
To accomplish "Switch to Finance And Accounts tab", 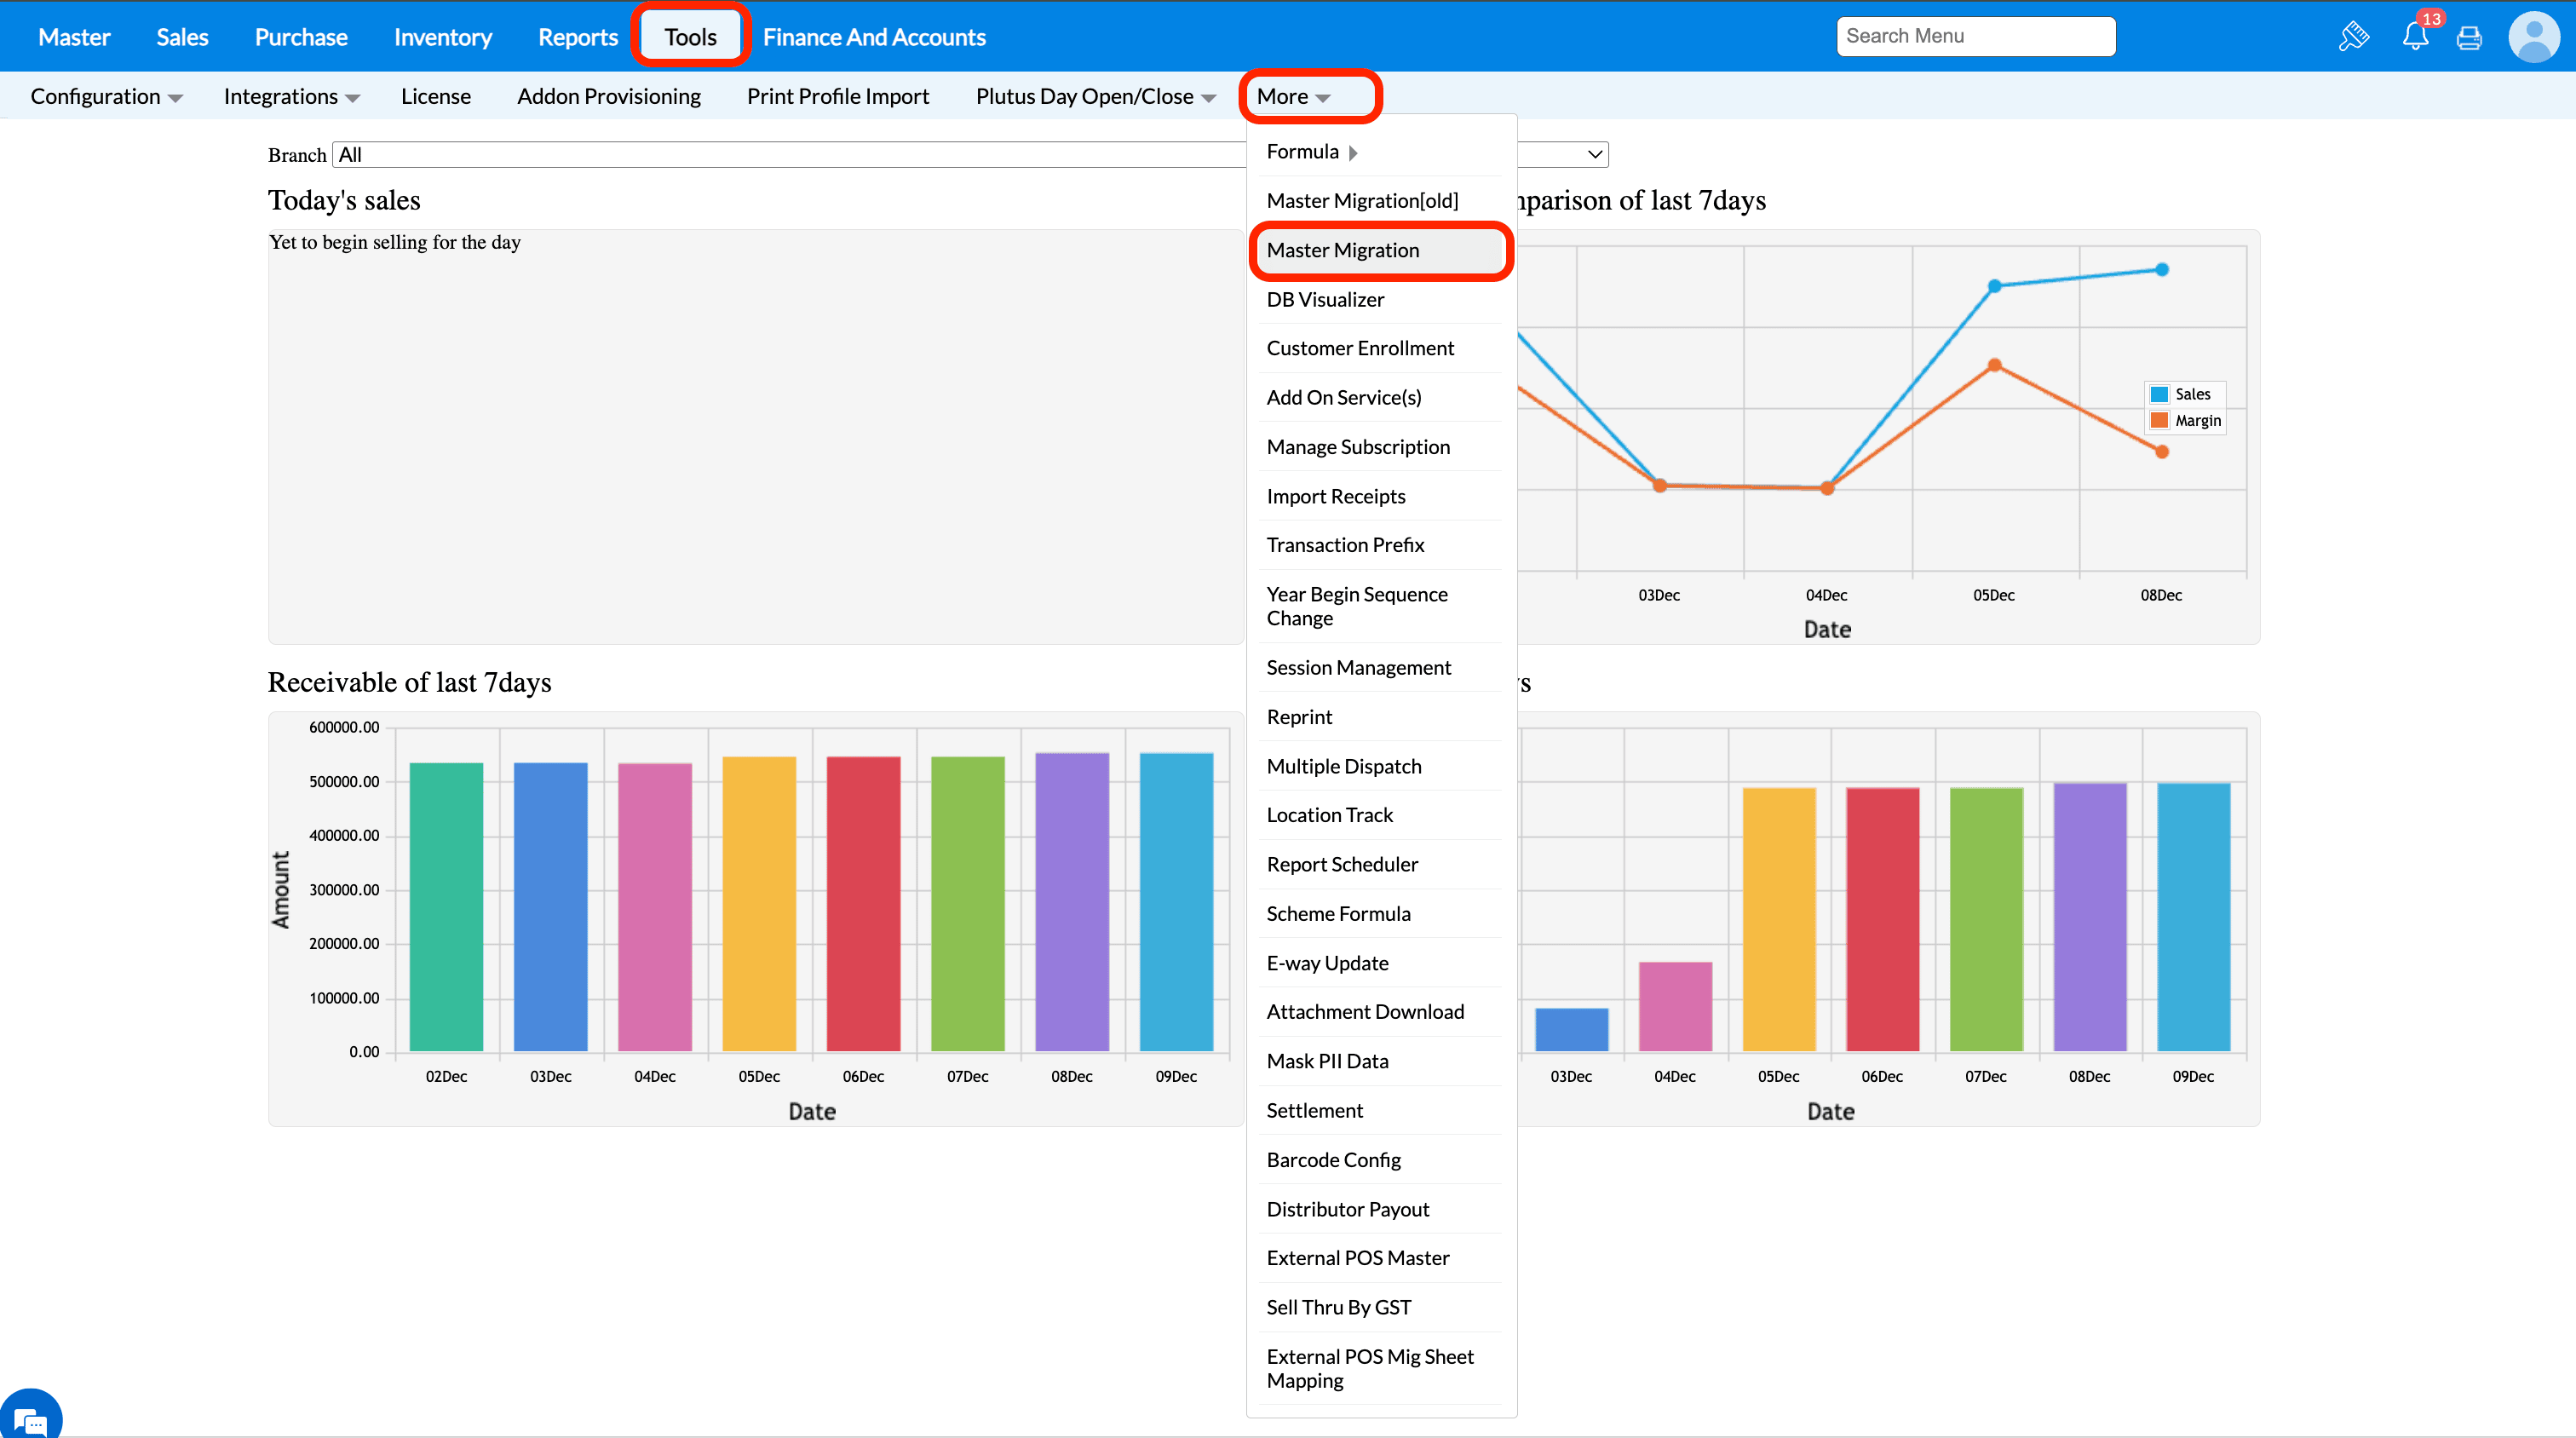I will point(873,37).
